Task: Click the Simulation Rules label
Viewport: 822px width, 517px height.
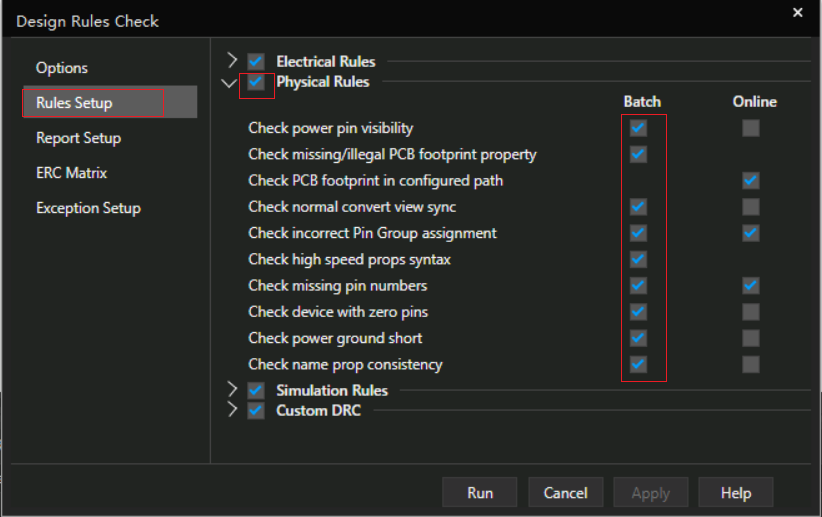Action: 332,391
